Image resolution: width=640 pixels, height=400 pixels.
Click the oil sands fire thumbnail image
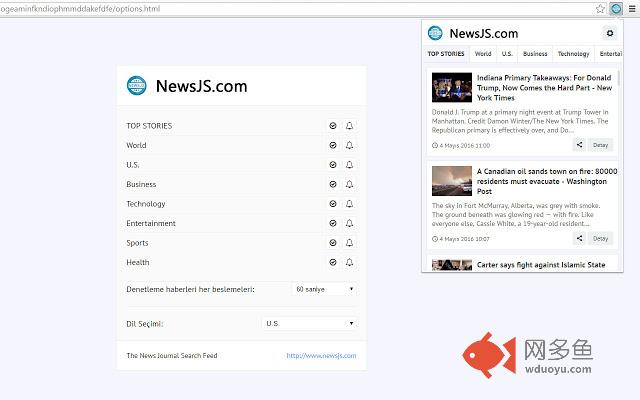point(452,181)
